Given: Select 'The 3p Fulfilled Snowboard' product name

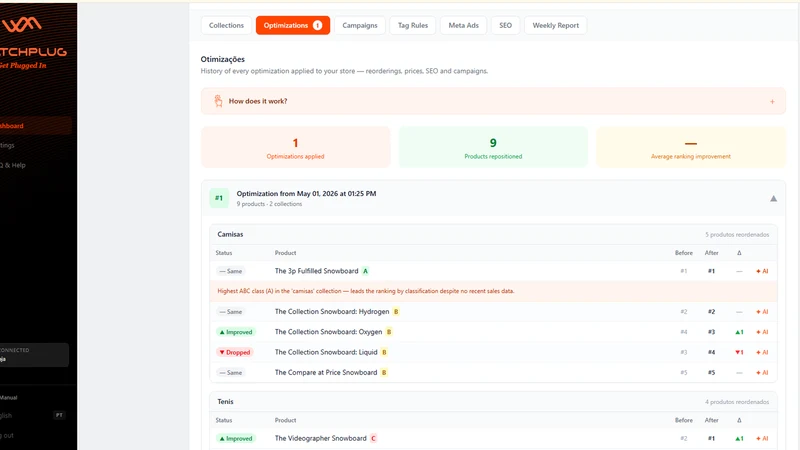Looking at the screenshot, I should 316,271.
